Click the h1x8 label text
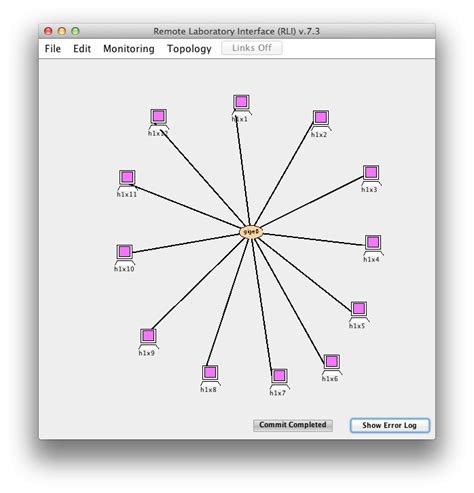The height and width of the screenshot is (493, 474). click(208, 390)
